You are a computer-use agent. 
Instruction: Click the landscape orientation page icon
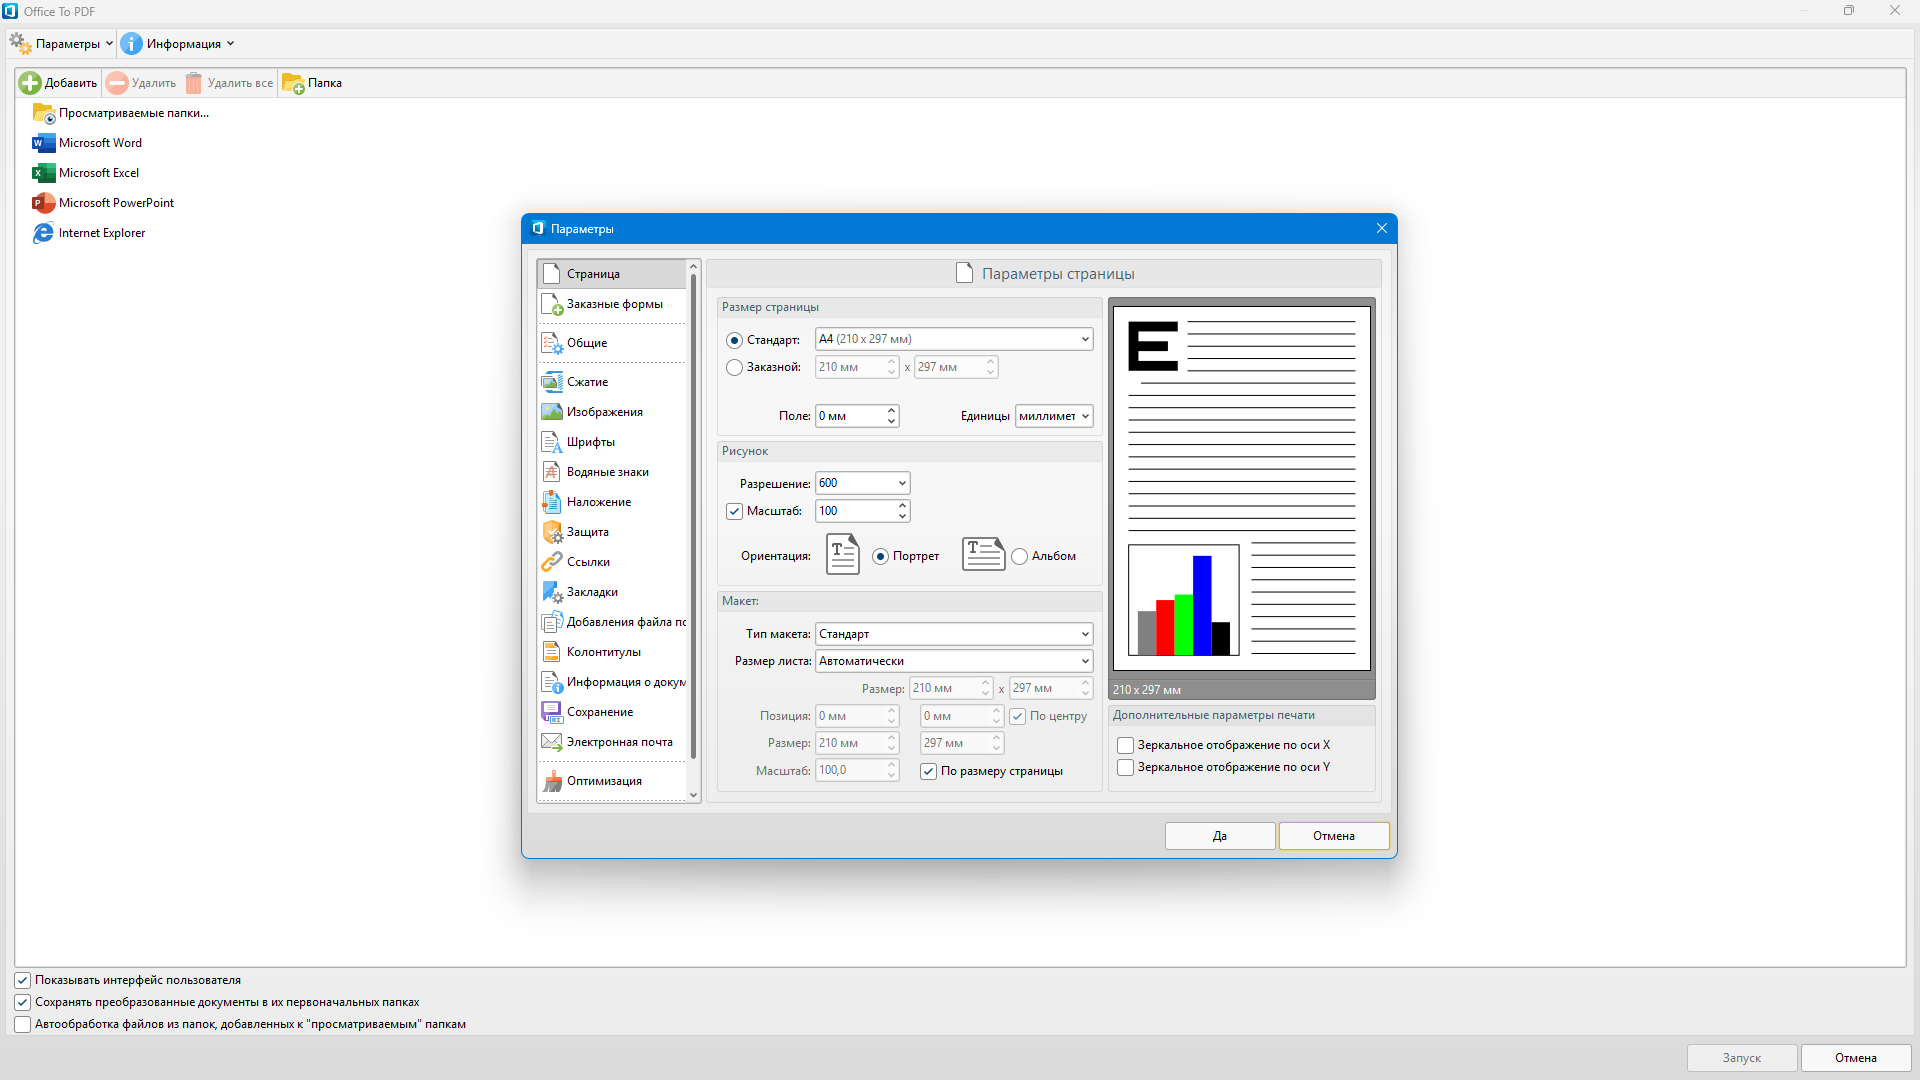[982, 554]
